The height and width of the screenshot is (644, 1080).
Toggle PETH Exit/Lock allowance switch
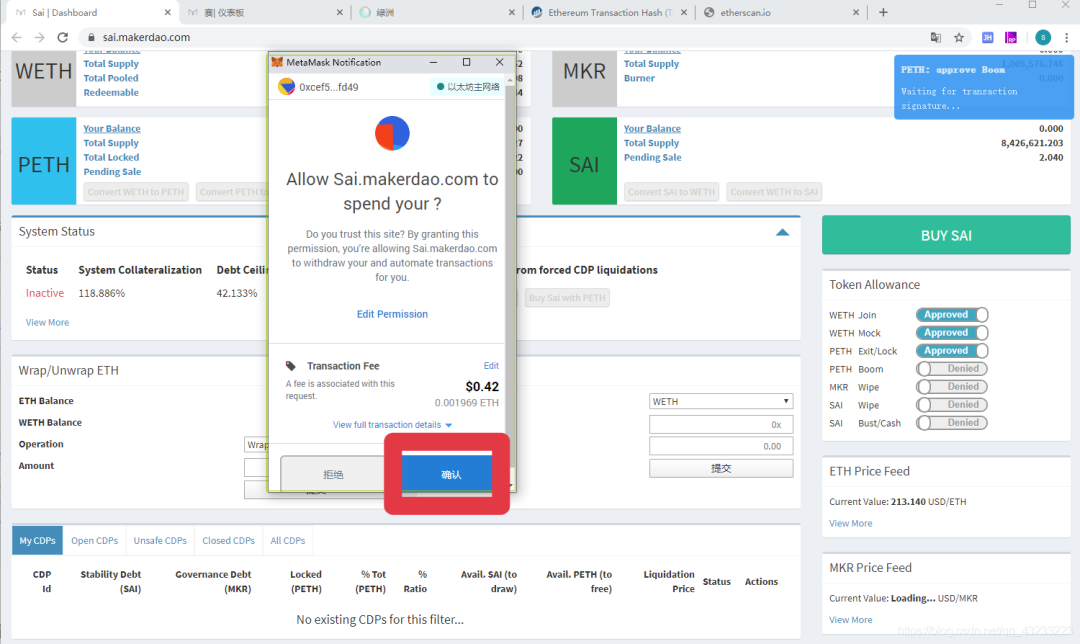(x=952, y=351)
